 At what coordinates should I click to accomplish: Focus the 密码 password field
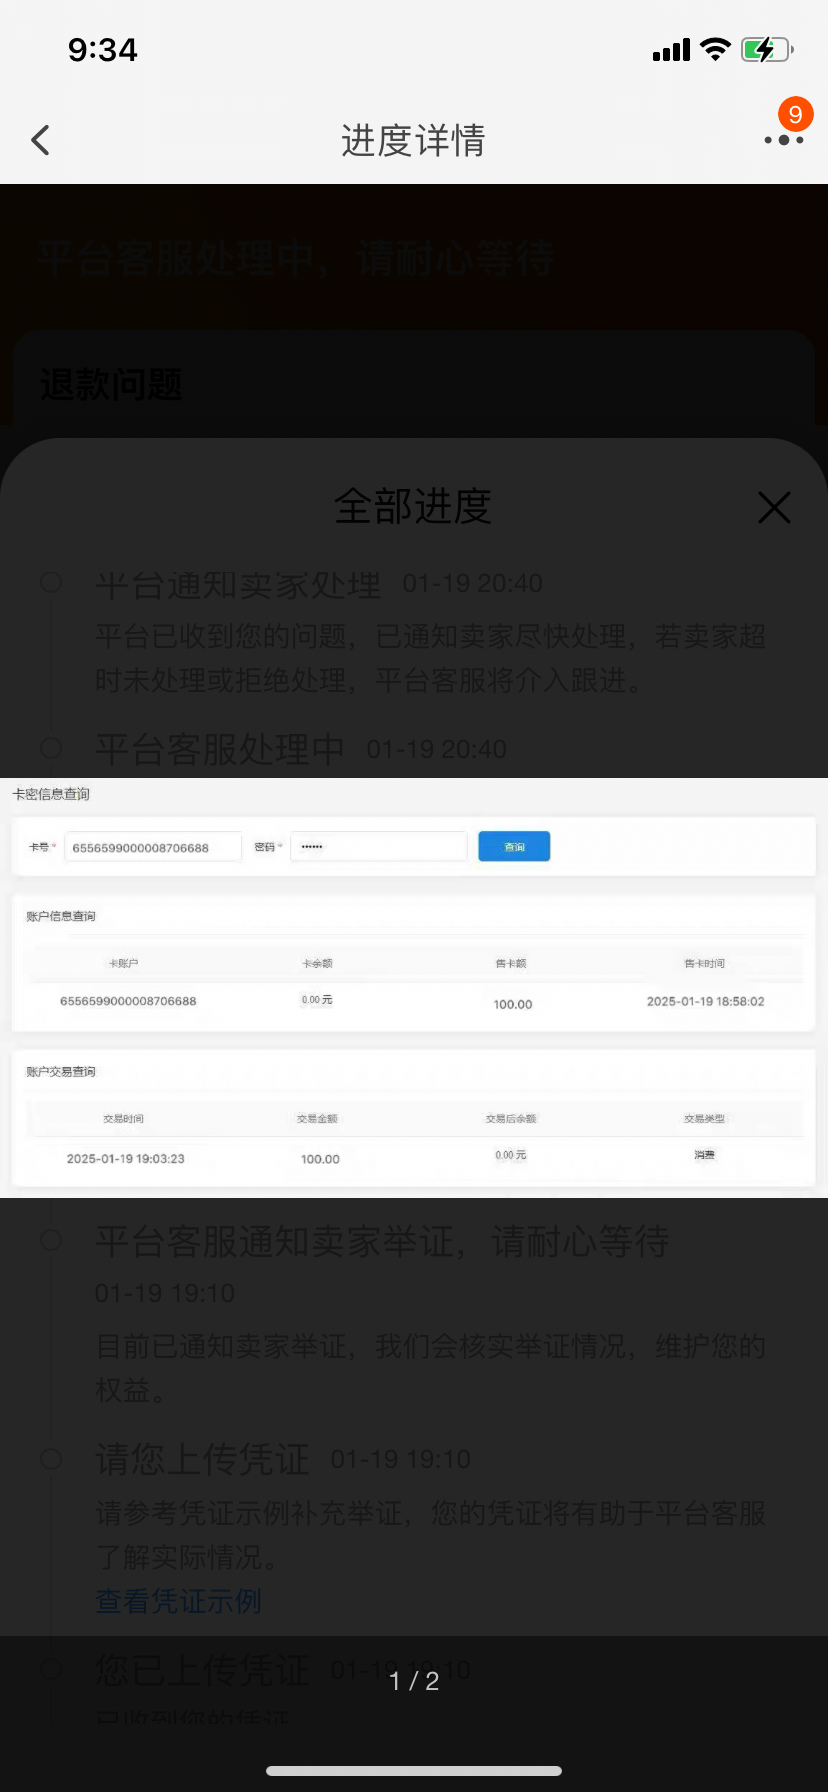coord(378,847)
